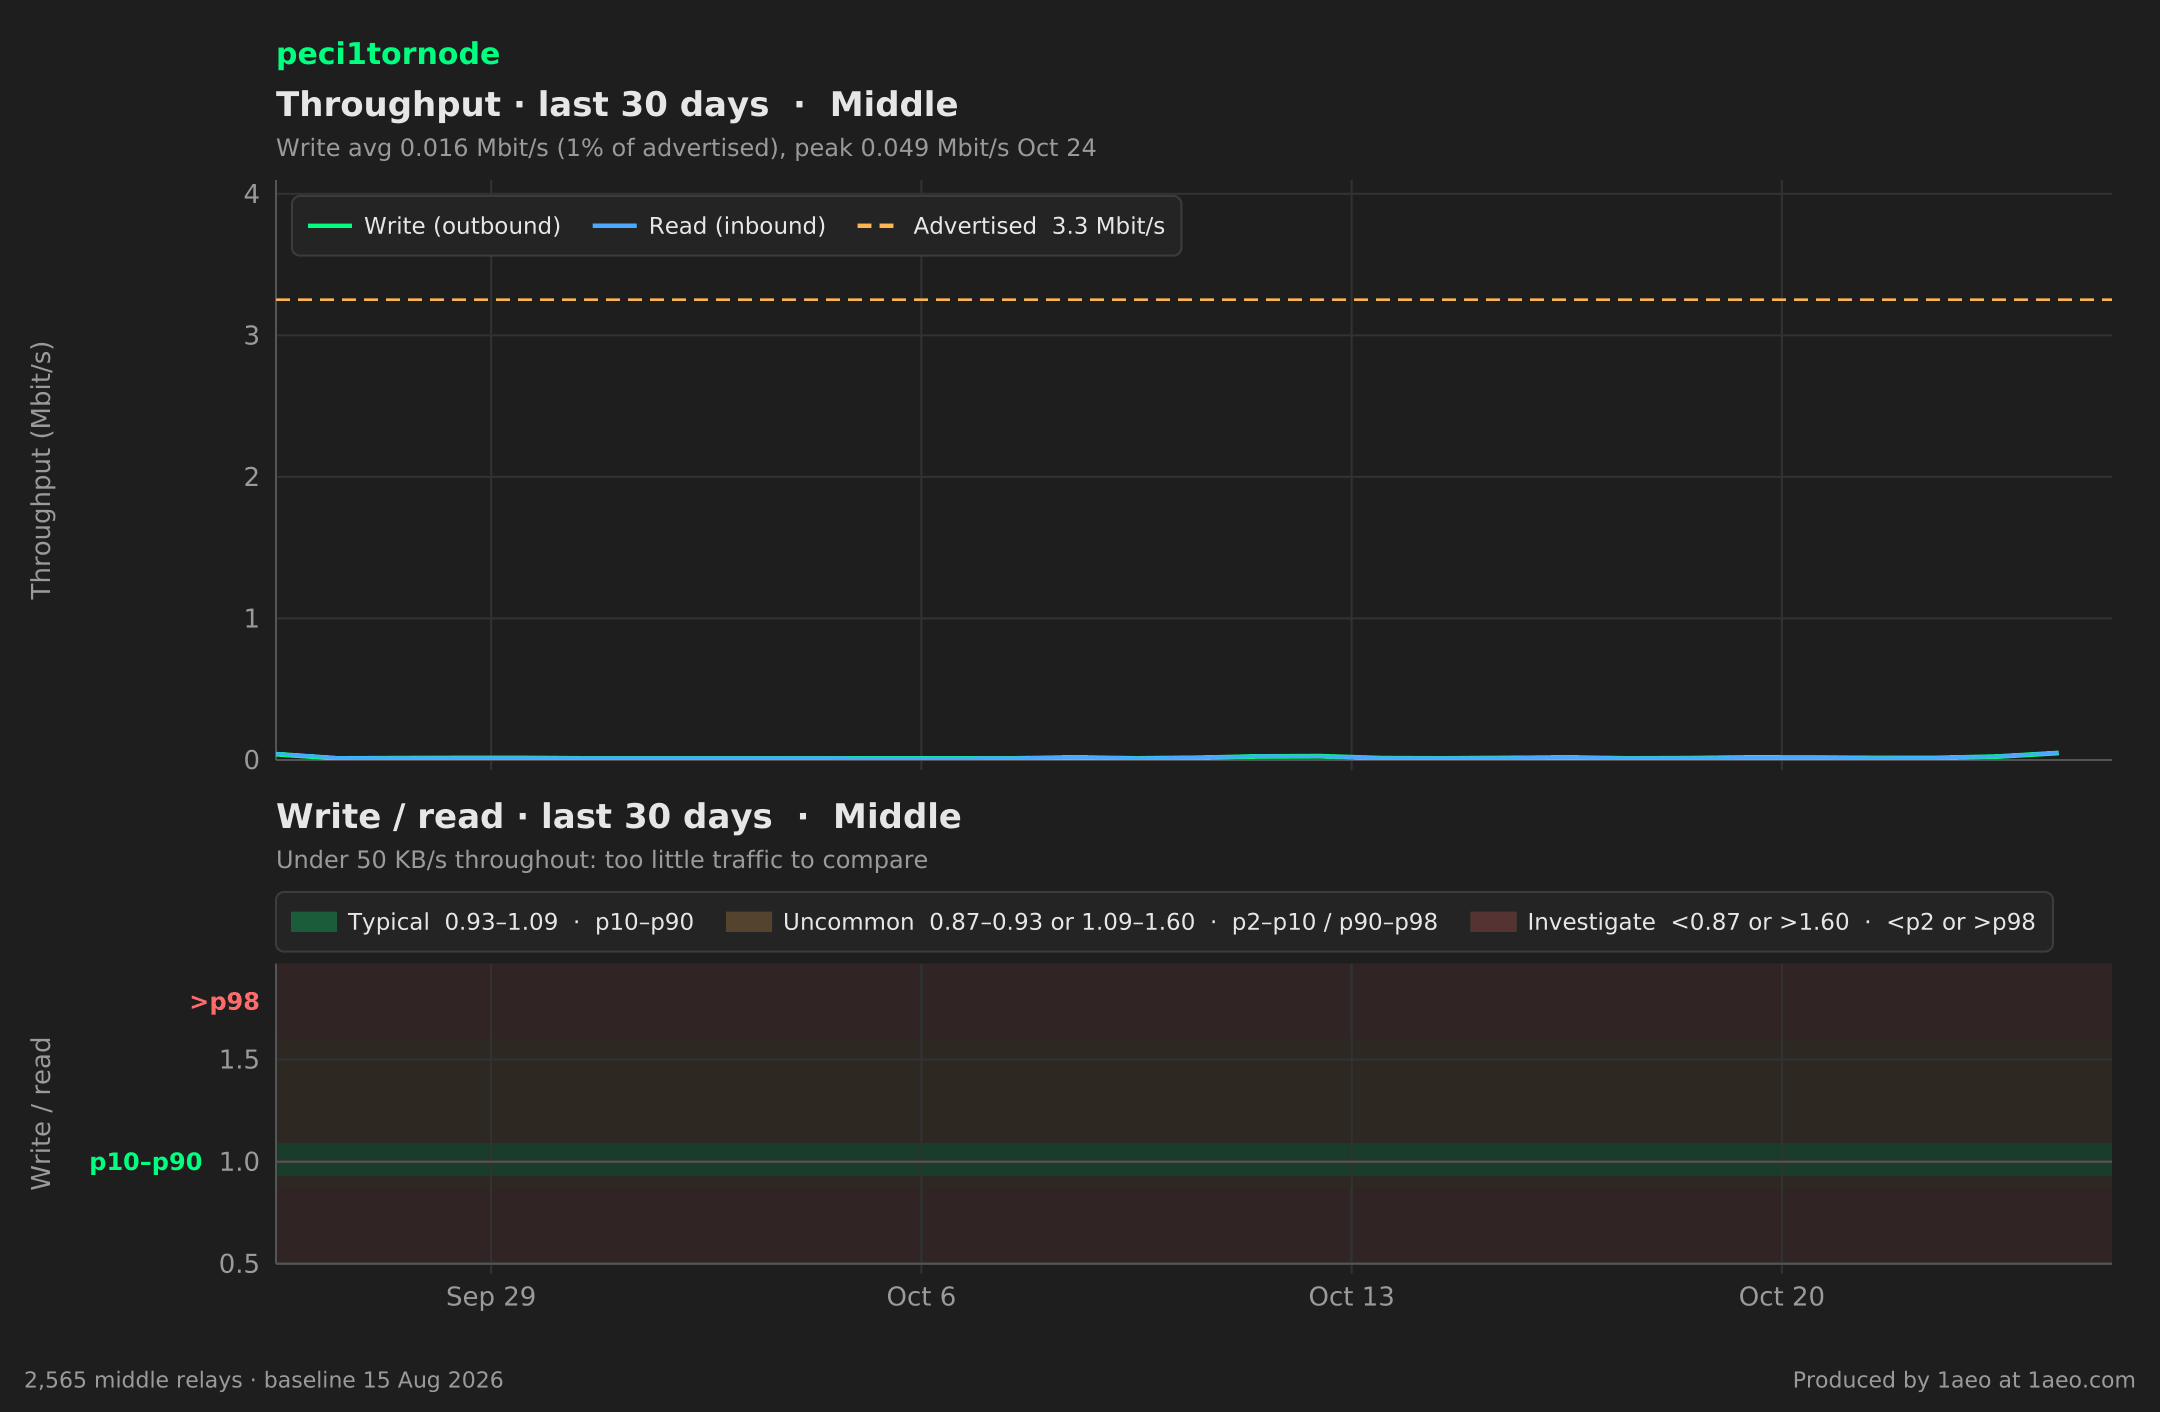
Task: Click '2,565 middle relays' footer text
Action: click(264, 1380)
